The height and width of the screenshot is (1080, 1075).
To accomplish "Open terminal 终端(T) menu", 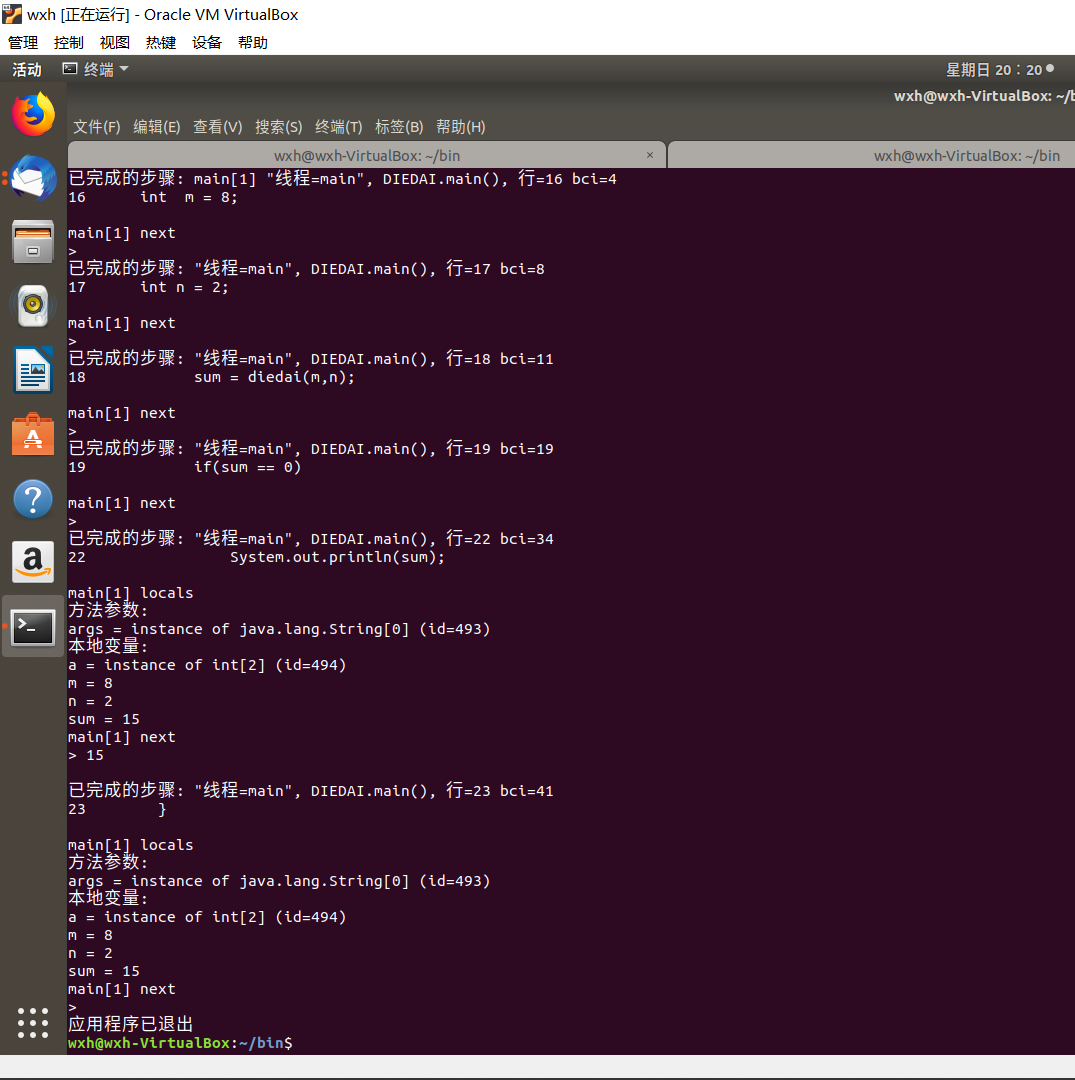I will 338,127.
